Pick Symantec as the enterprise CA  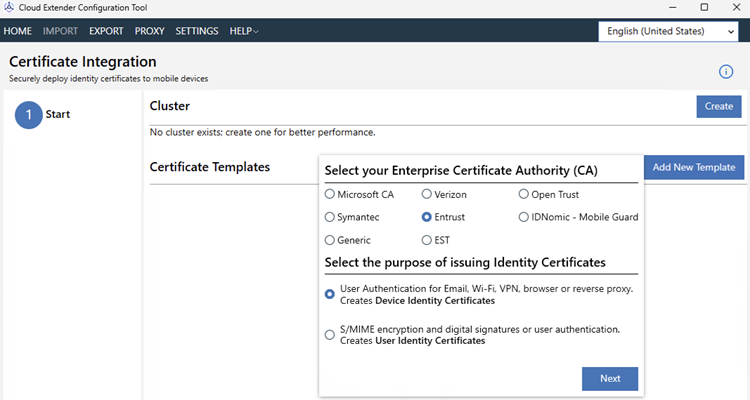pos(330,217)
